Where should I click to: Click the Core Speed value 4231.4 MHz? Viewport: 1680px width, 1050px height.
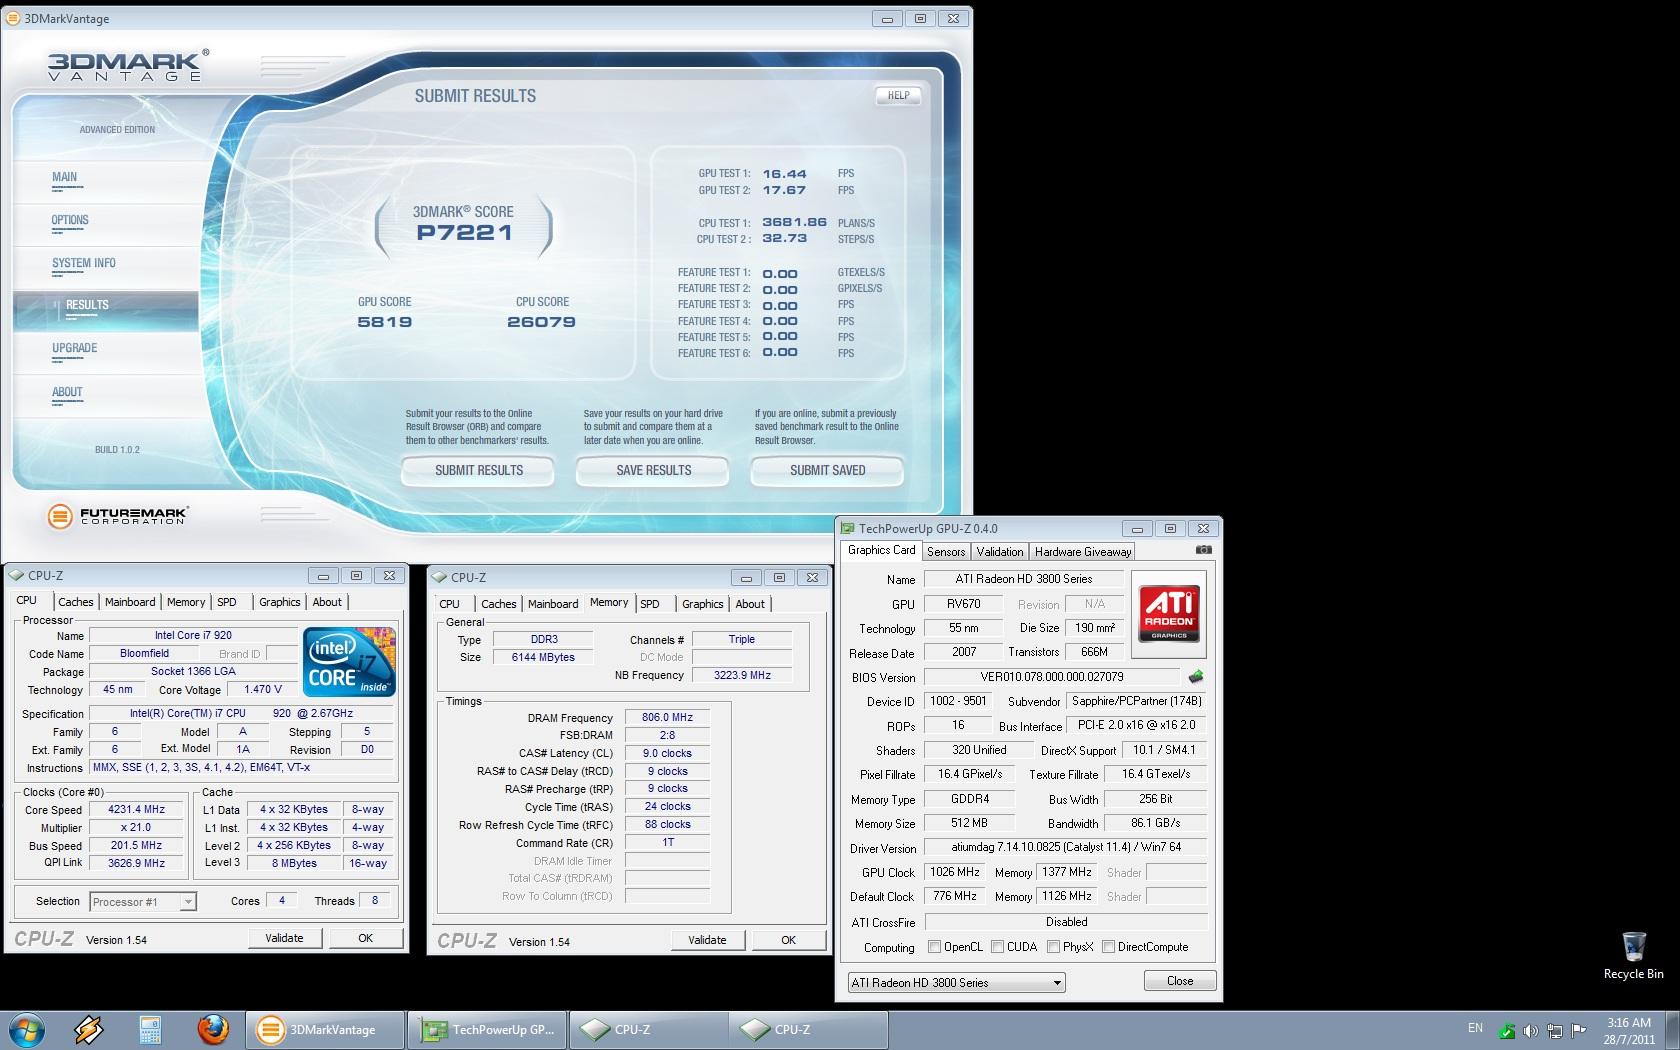click(137, 809)
